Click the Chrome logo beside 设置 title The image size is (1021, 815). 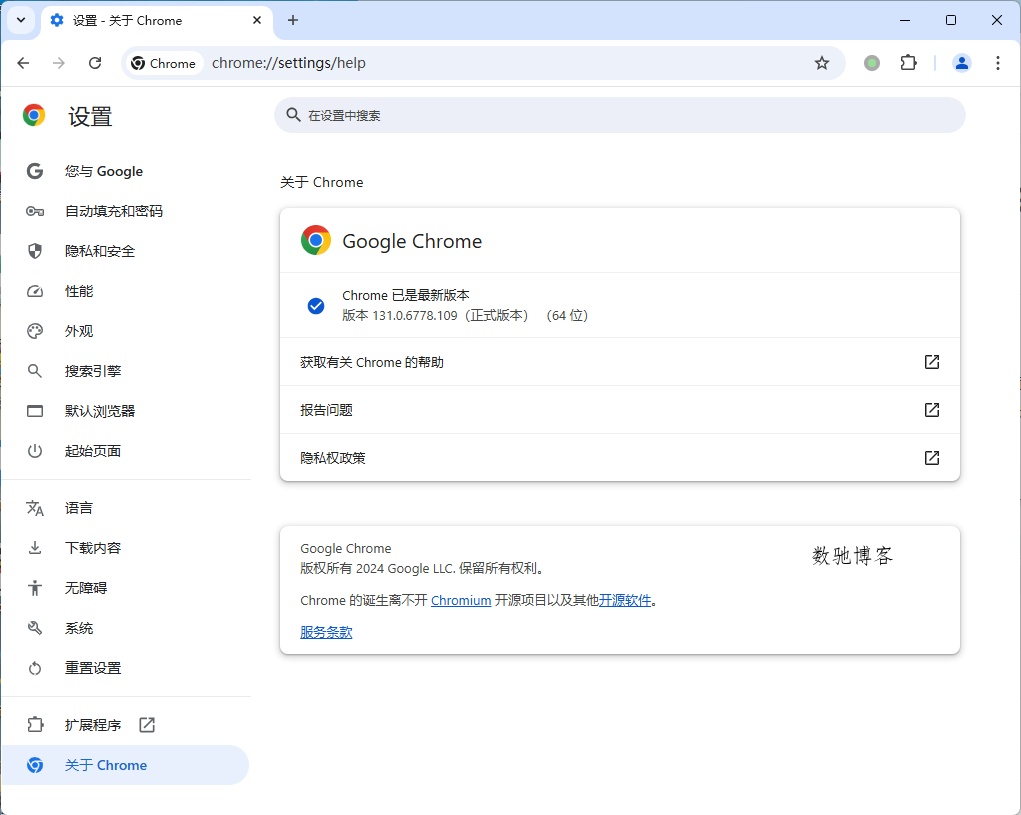(x=34, y=115)
